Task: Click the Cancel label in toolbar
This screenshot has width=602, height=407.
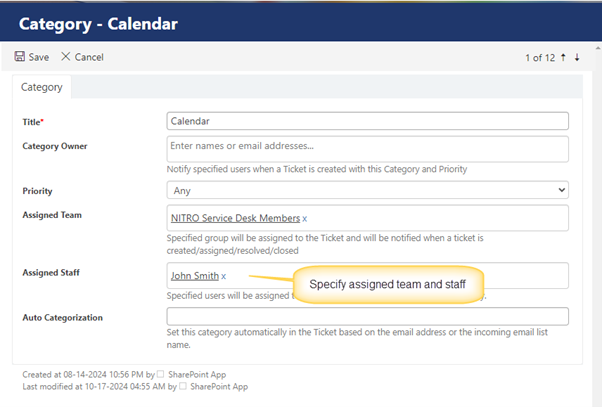Action: tap(89, 57)
